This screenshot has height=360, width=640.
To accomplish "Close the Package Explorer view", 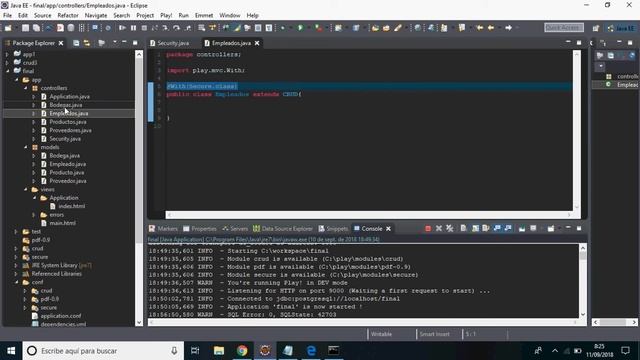I will coord(61,43).
